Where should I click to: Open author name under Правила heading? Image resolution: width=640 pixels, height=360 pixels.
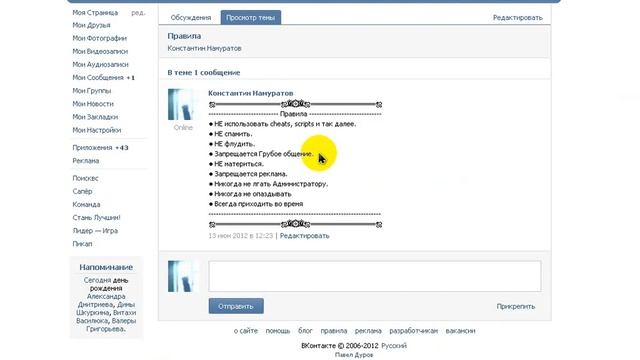click(x=204, y=48)
